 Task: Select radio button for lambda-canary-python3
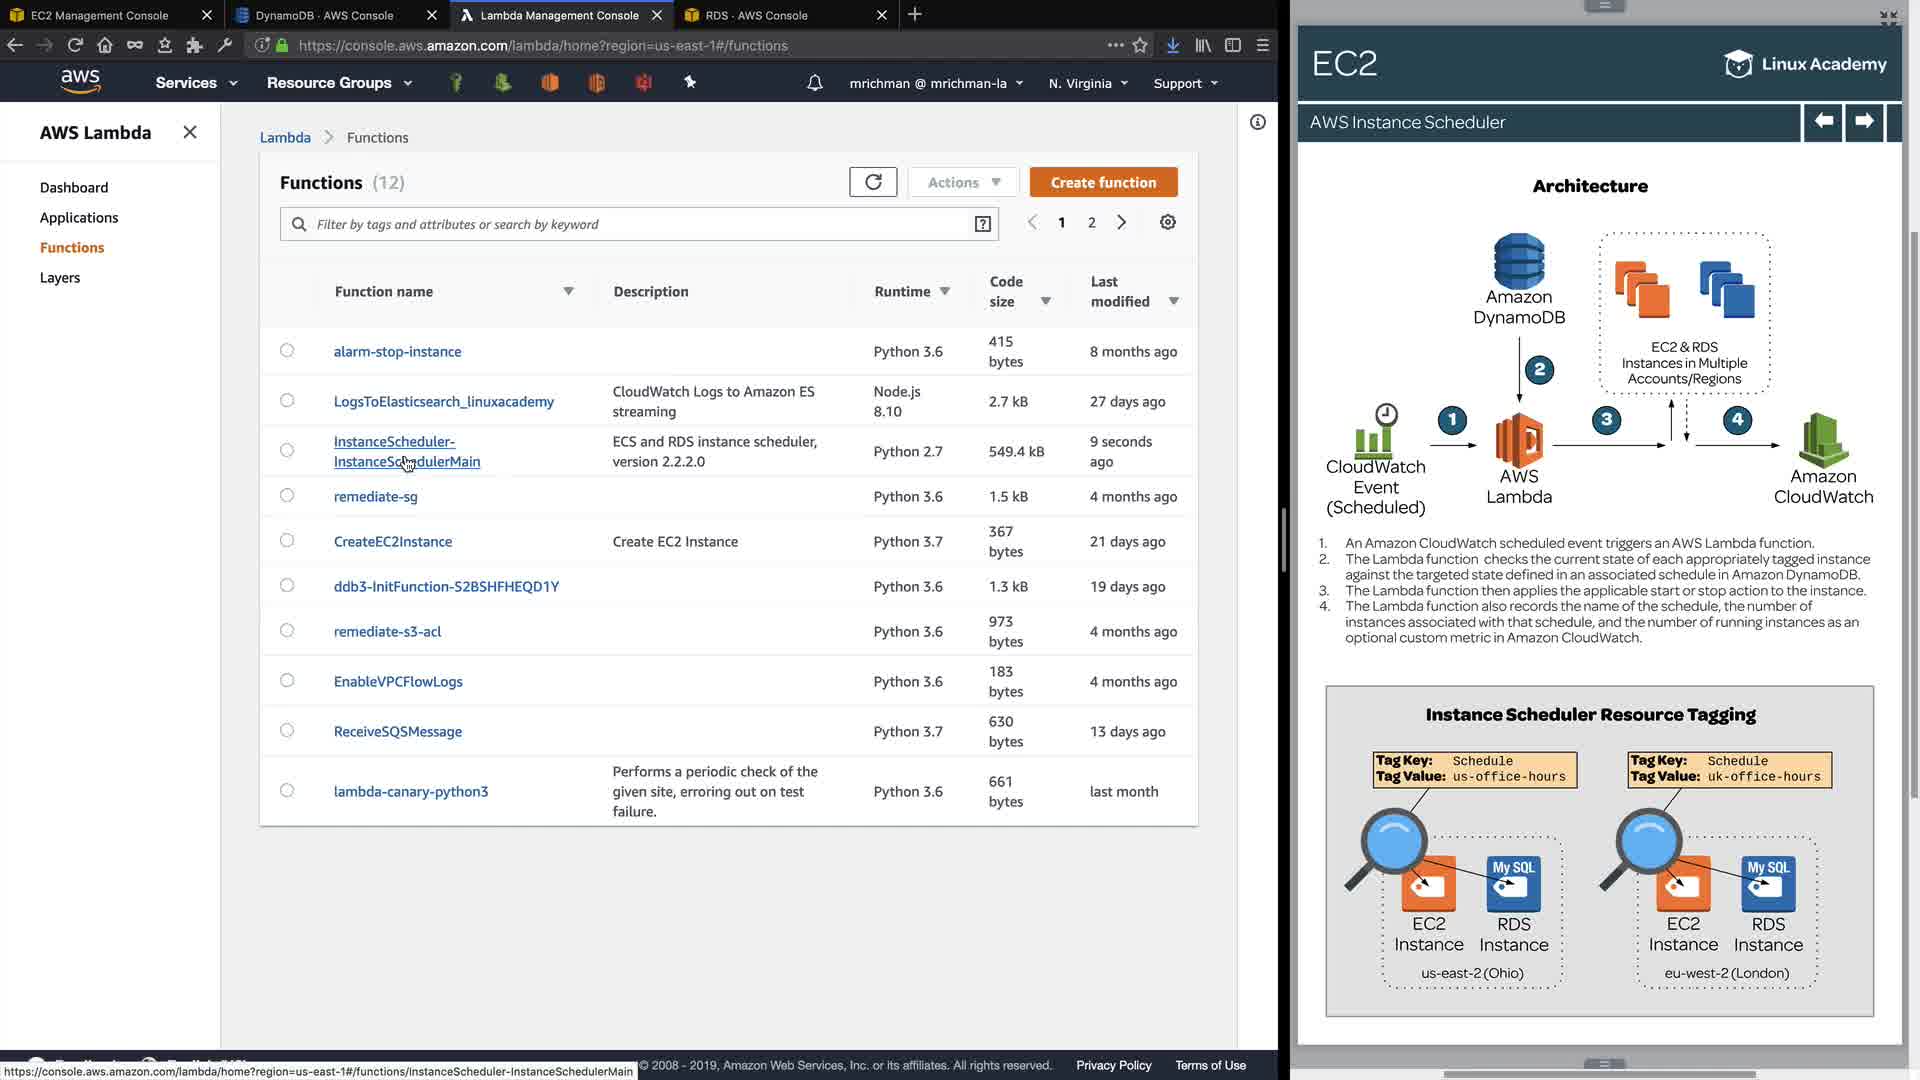click(287, 790)
